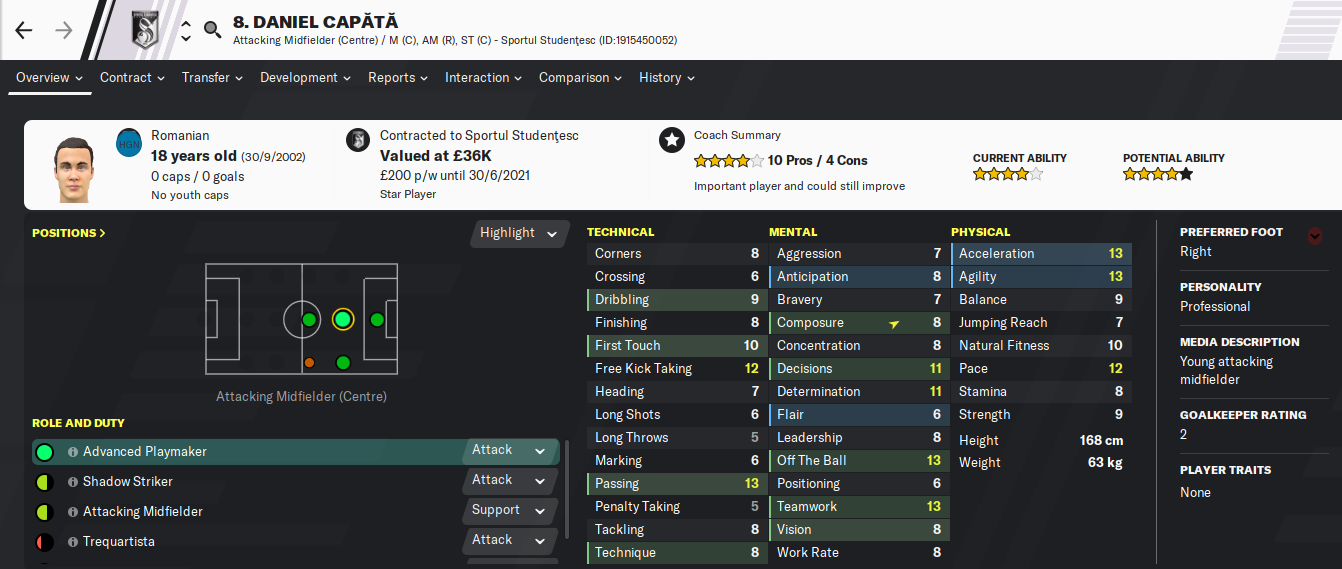
Task: Select the Trequartista role indicator
Action: point(44,542)
